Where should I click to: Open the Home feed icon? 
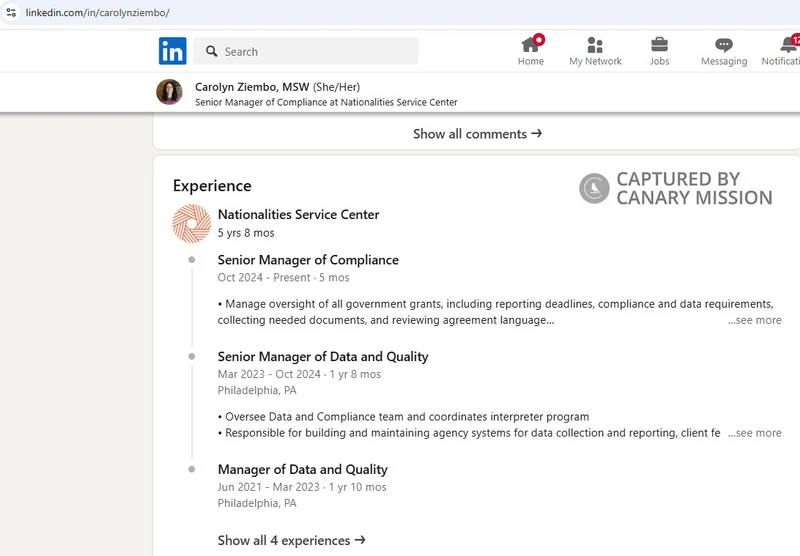pyautogui.click(x=530, y=45)
